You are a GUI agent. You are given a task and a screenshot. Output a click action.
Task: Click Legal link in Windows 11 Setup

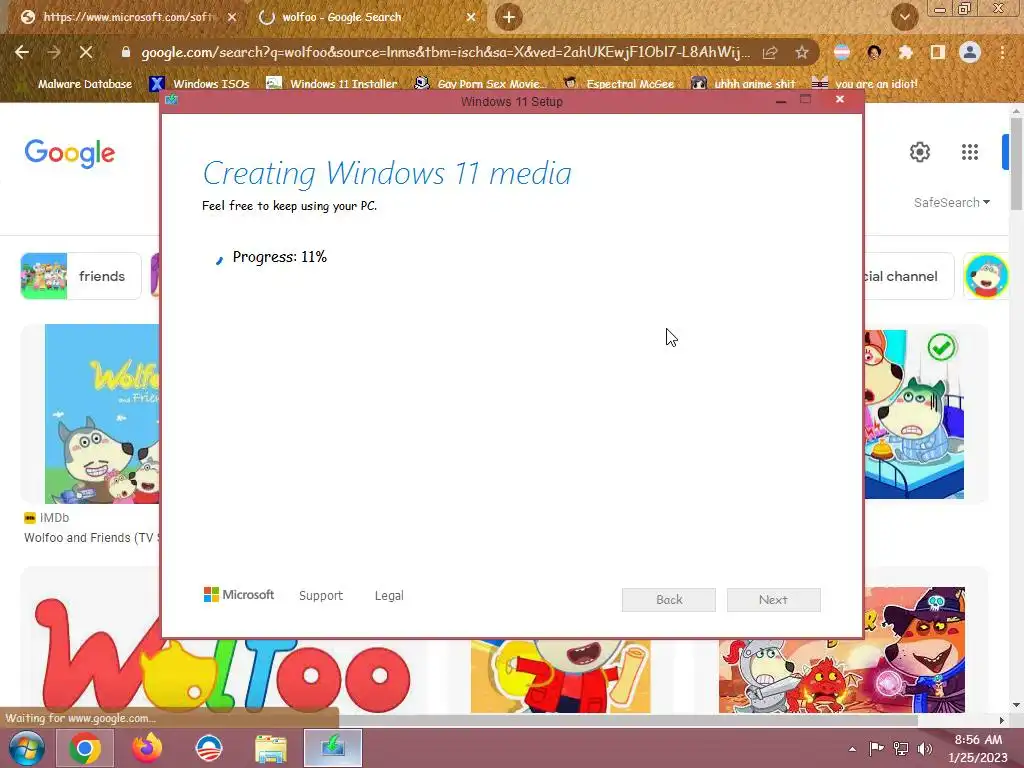pos(389,596)
